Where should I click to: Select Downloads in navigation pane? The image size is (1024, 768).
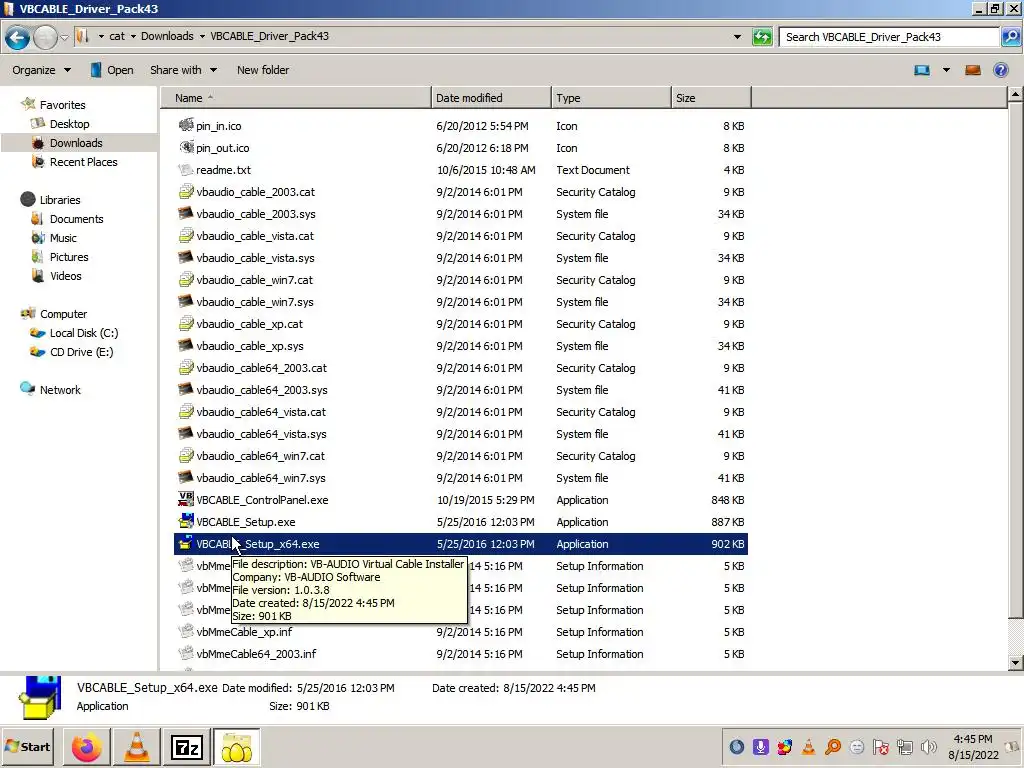[x=76, y=142]
